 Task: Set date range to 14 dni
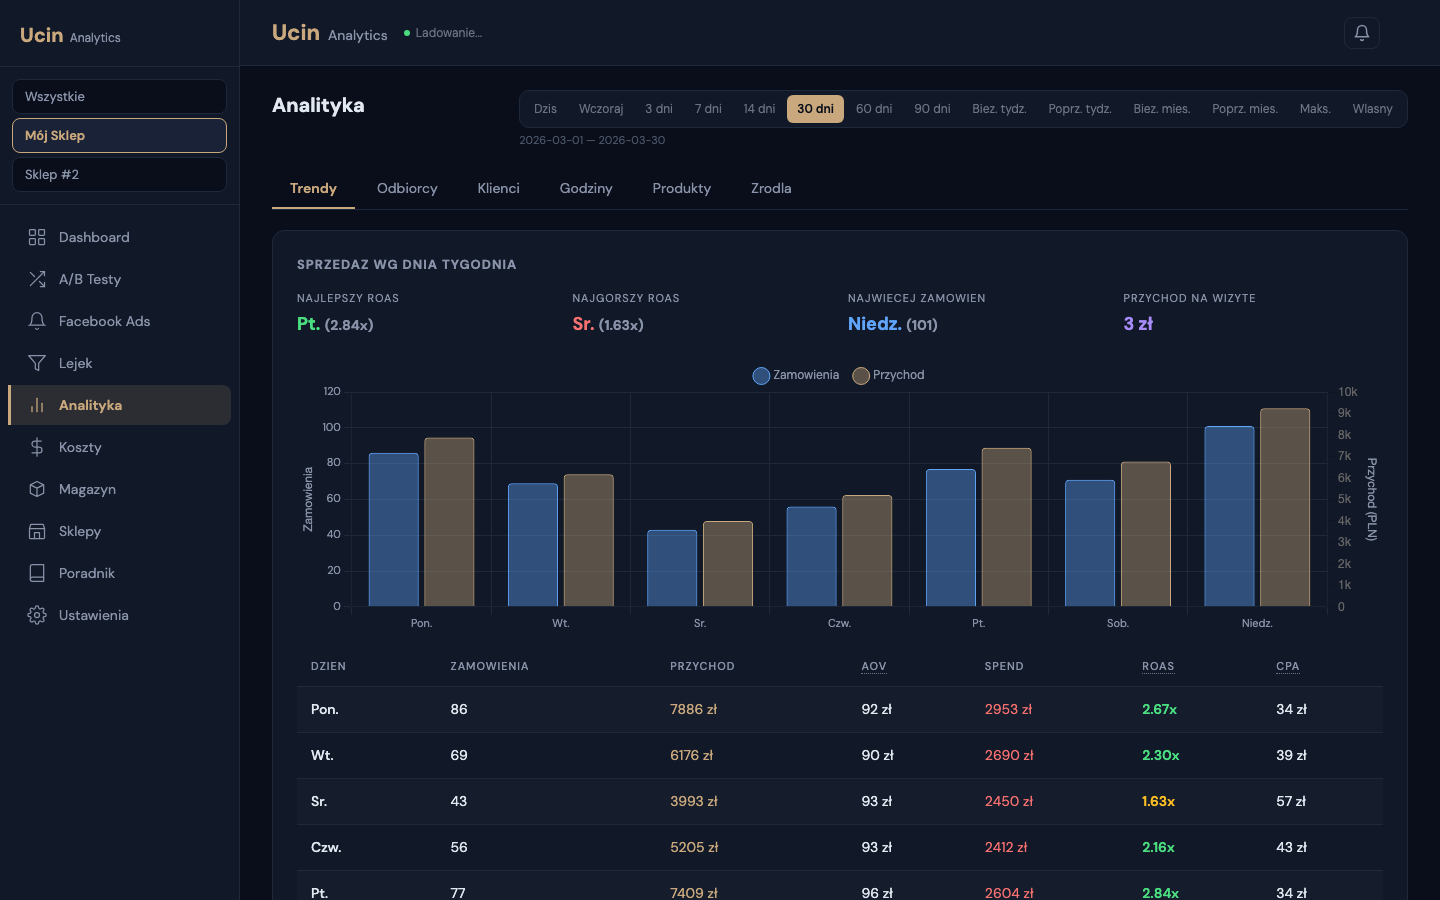759,109
